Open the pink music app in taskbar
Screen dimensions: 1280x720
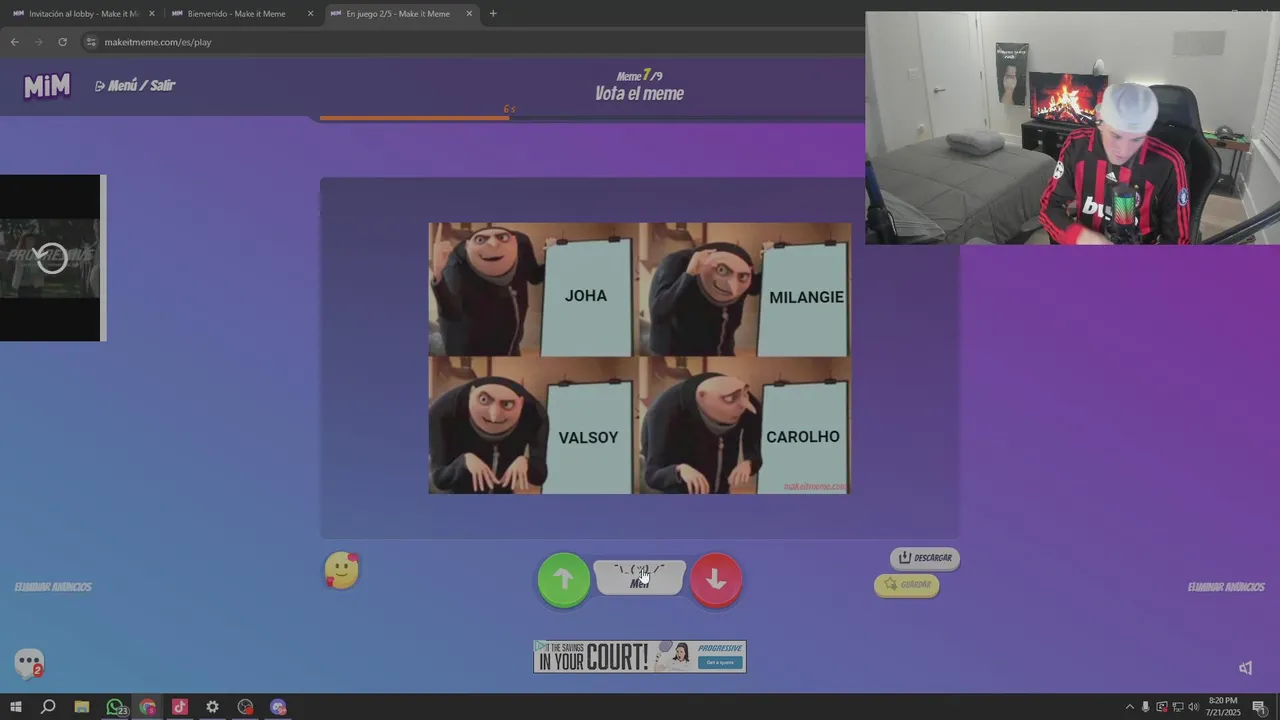tap(180, 707)
